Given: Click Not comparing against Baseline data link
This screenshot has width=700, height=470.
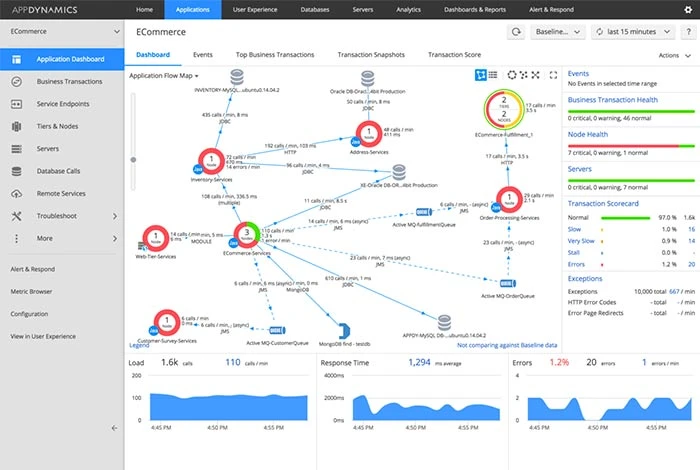Looking at the screenshot, I should [507, 345].
